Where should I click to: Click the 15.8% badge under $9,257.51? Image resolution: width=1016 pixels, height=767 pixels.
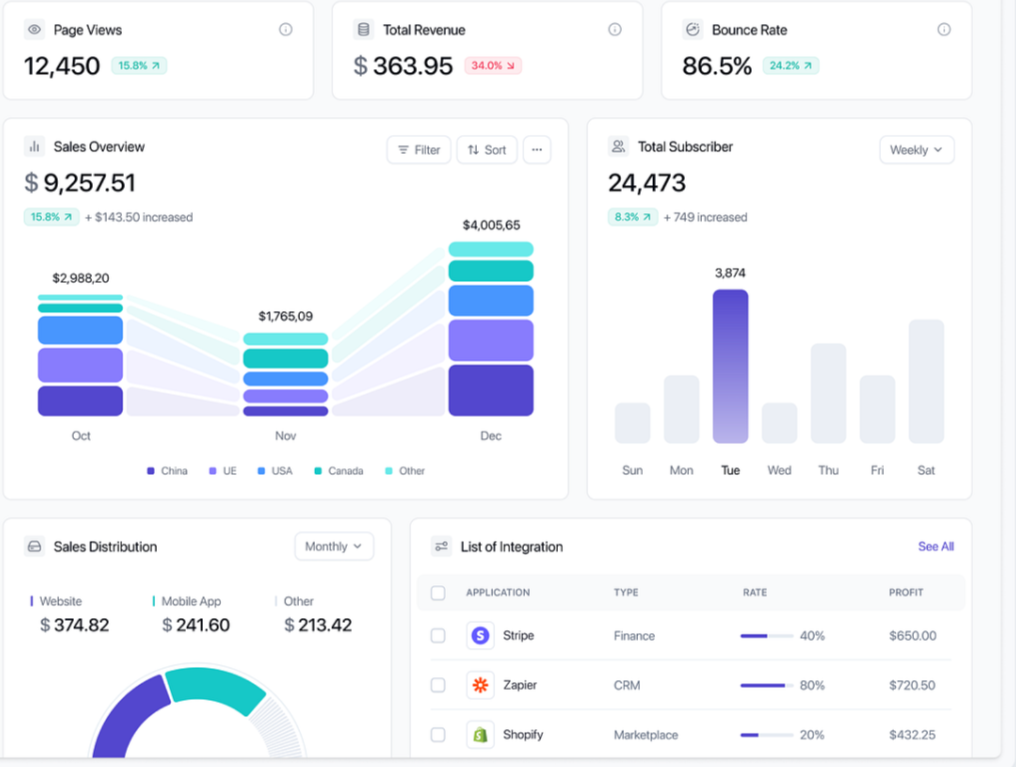point(51,217)
